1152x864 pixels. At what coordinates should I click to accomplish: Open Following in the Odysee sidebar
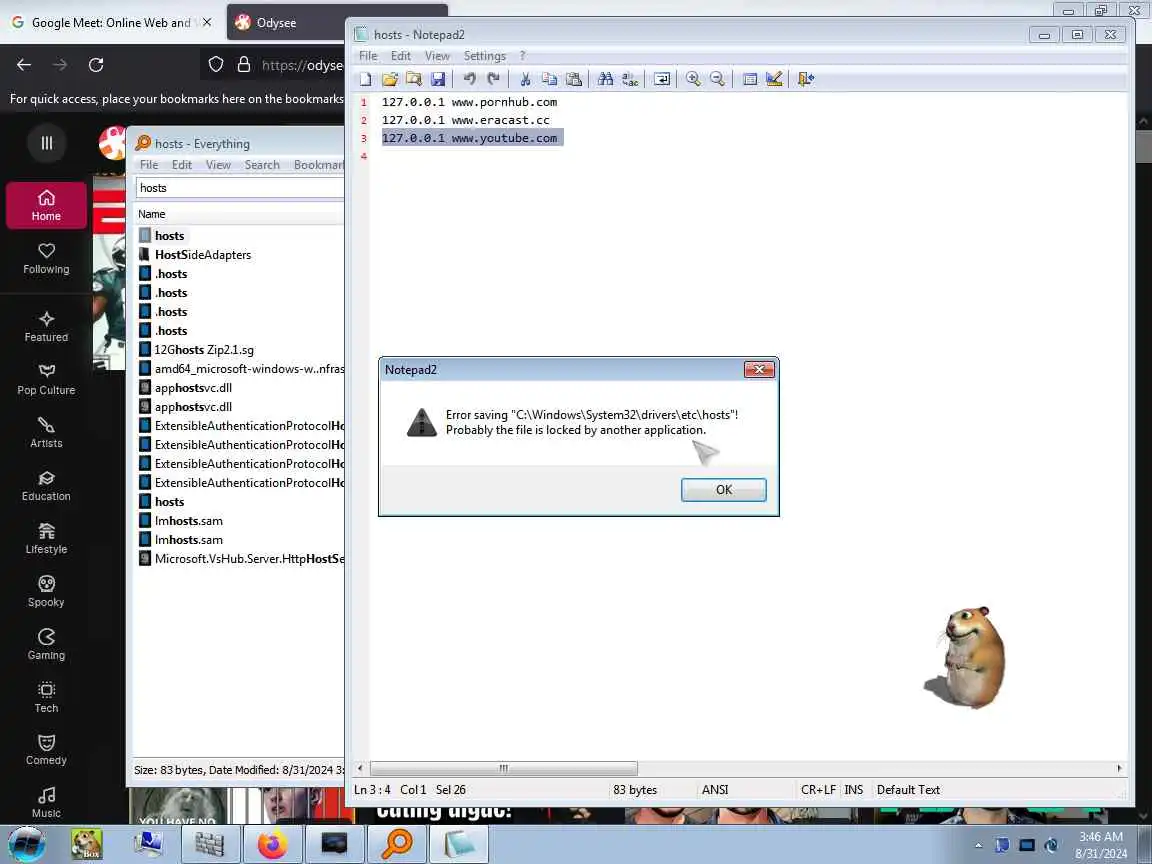[46, 259]
